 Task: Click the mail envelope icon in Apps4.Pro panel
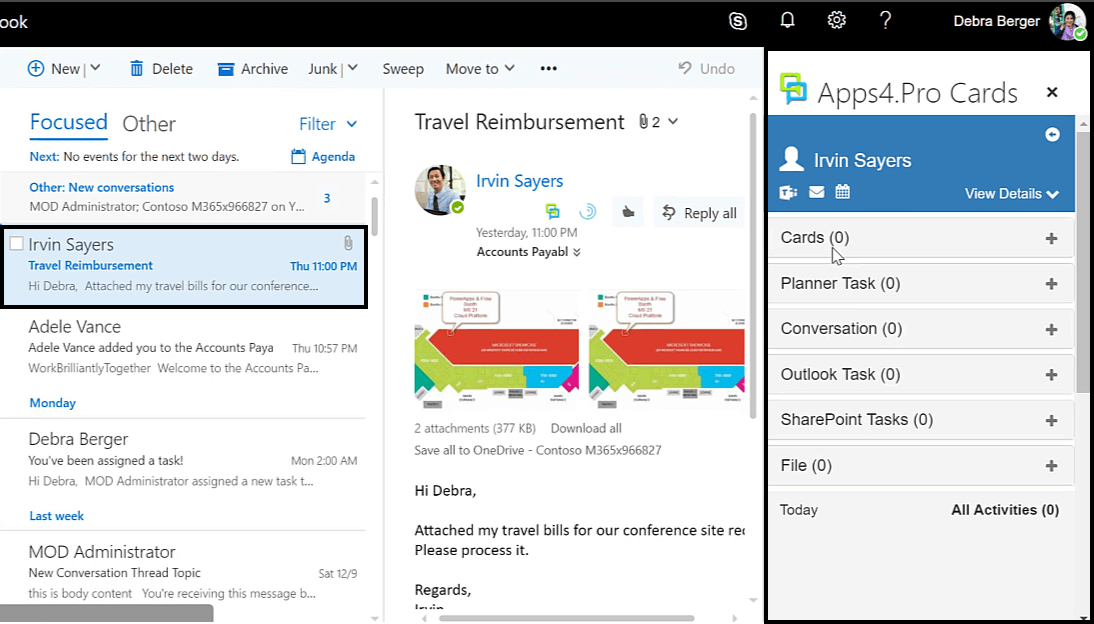pos(816,192)
